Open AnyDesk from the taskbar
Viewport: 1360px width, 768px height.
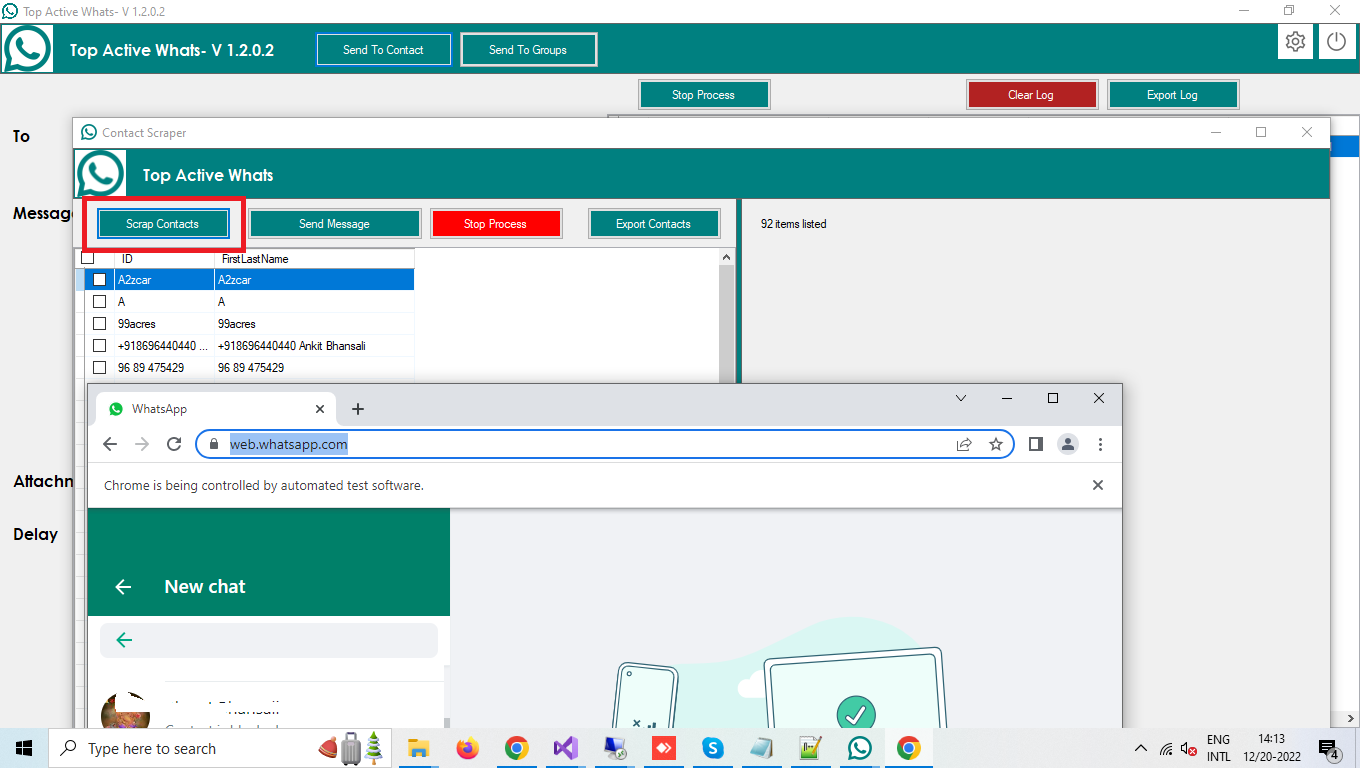click(663, 748)
